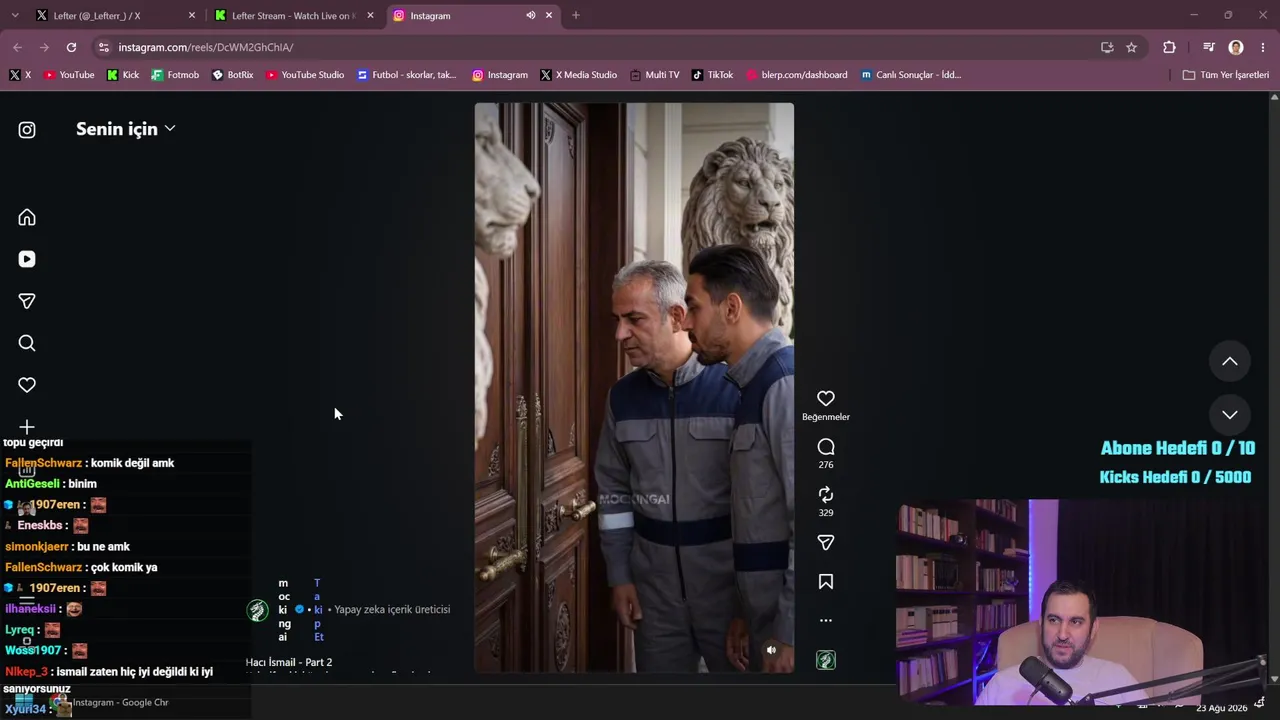Viewport: 1280px width, 720px height.
Task: Bookmark this page with star icon
Action: pos(1131,47)
